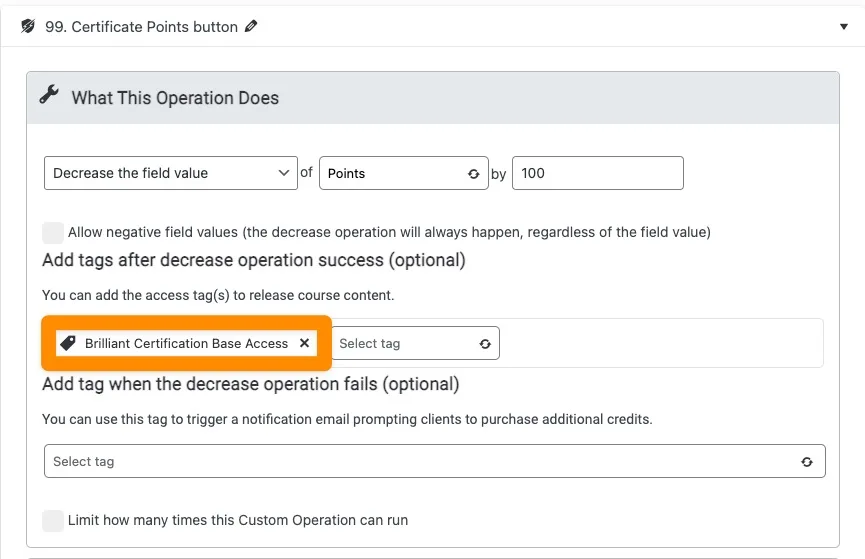The height and width of the screenshot is (559, 865).
Task: Click the icon left of '99. Certificate Points button'
Action: tap(28, 27)
